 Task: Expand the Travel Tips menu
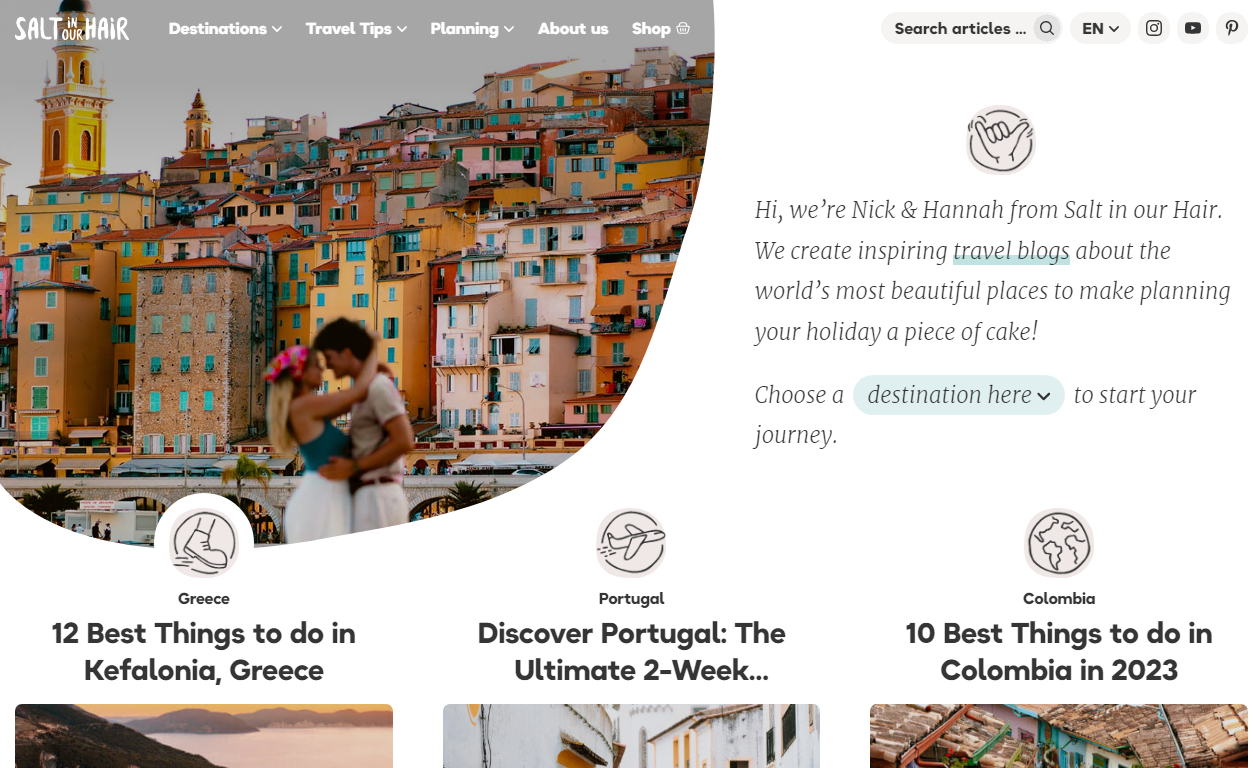pos(357,29)
